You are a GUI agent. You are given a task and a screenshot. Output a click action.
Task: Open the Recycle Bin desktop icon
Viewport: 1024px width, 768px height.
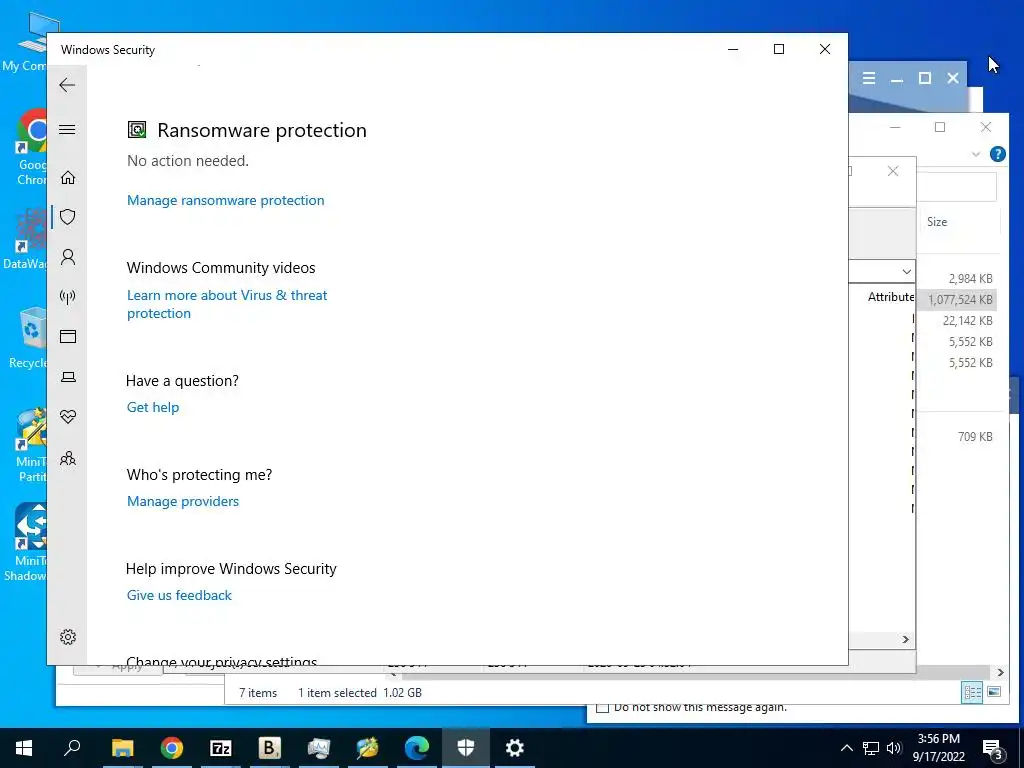point(29,339)
